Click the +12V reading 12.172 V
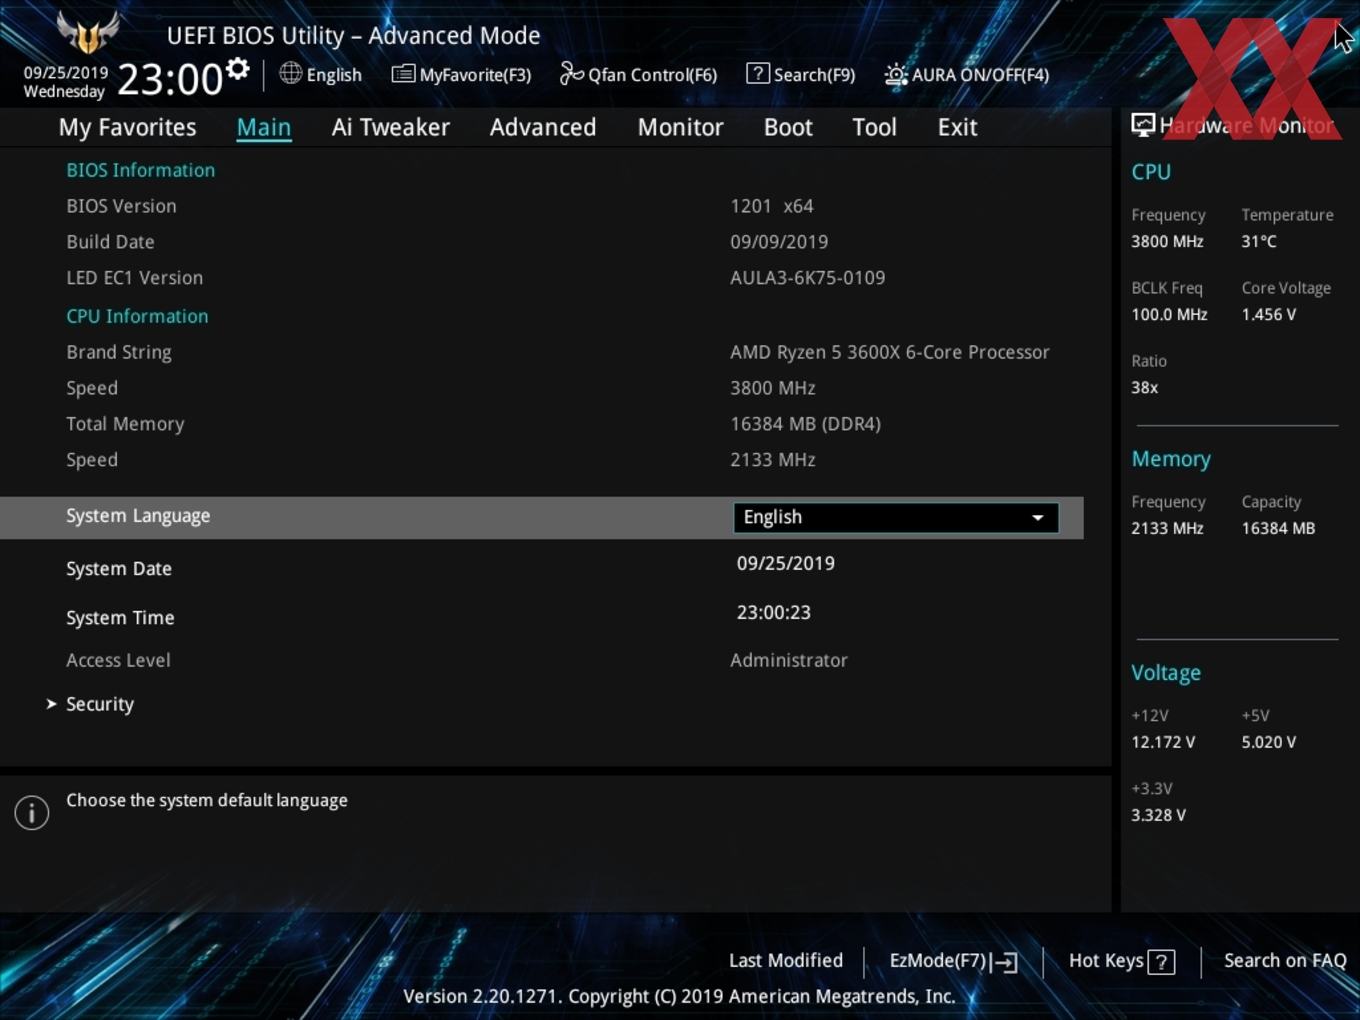Image resolution: width=1360 pixels, height=1020 pixels. 1163,742
